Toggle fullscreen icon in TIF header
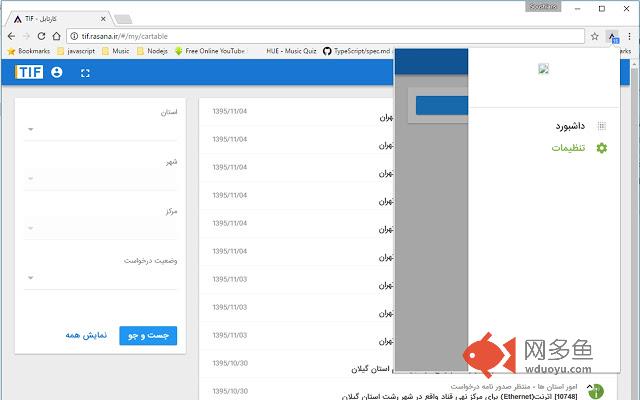 point(85,73)
